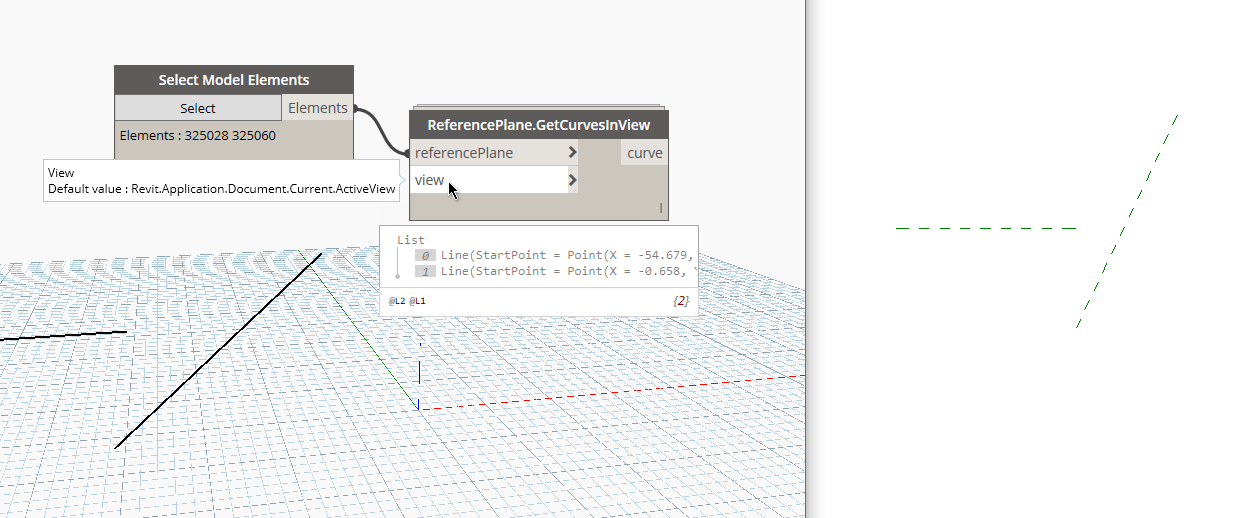Click the referencePlane input port

464,153
